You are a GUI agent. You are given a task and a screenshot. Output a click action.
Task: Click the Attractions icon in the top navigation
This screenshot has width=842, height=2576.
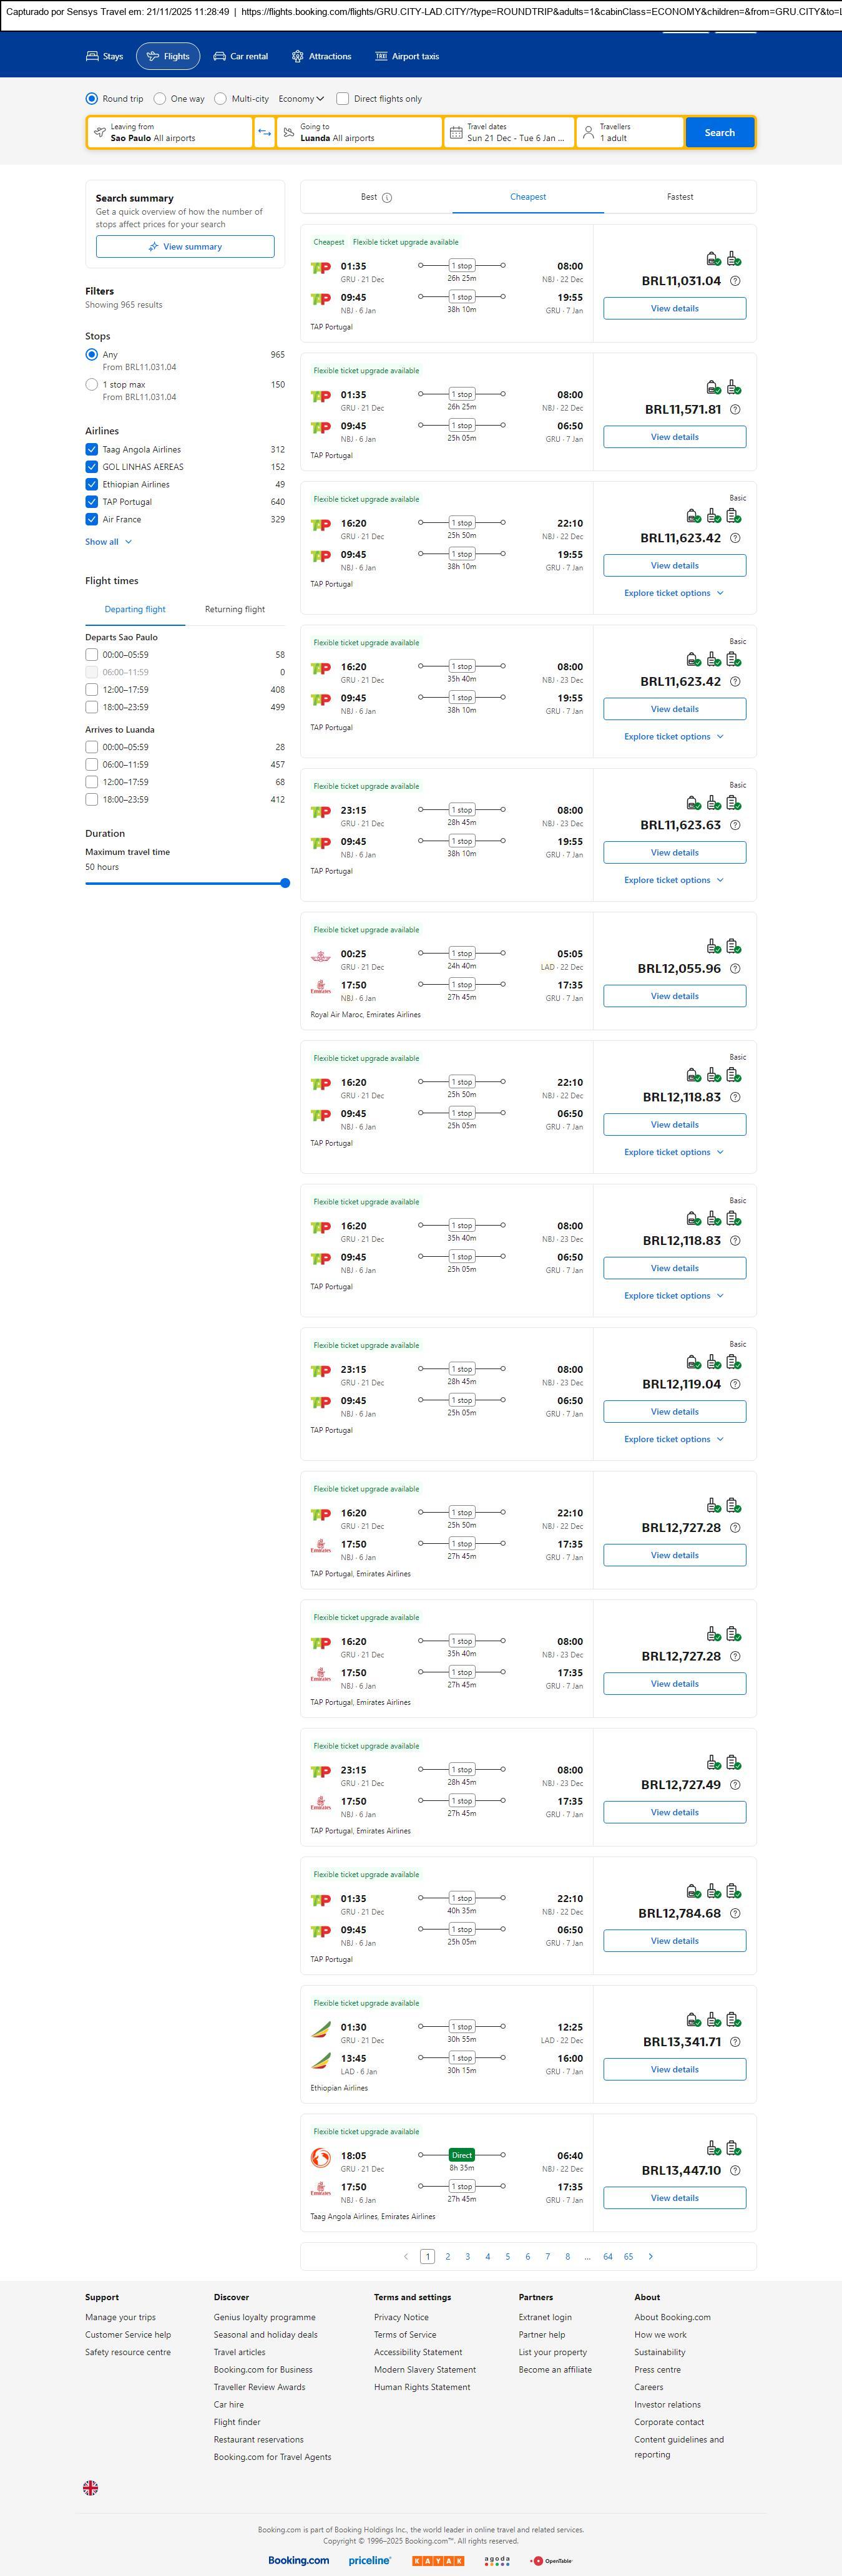pyautogui.click(x=297, y=57)
